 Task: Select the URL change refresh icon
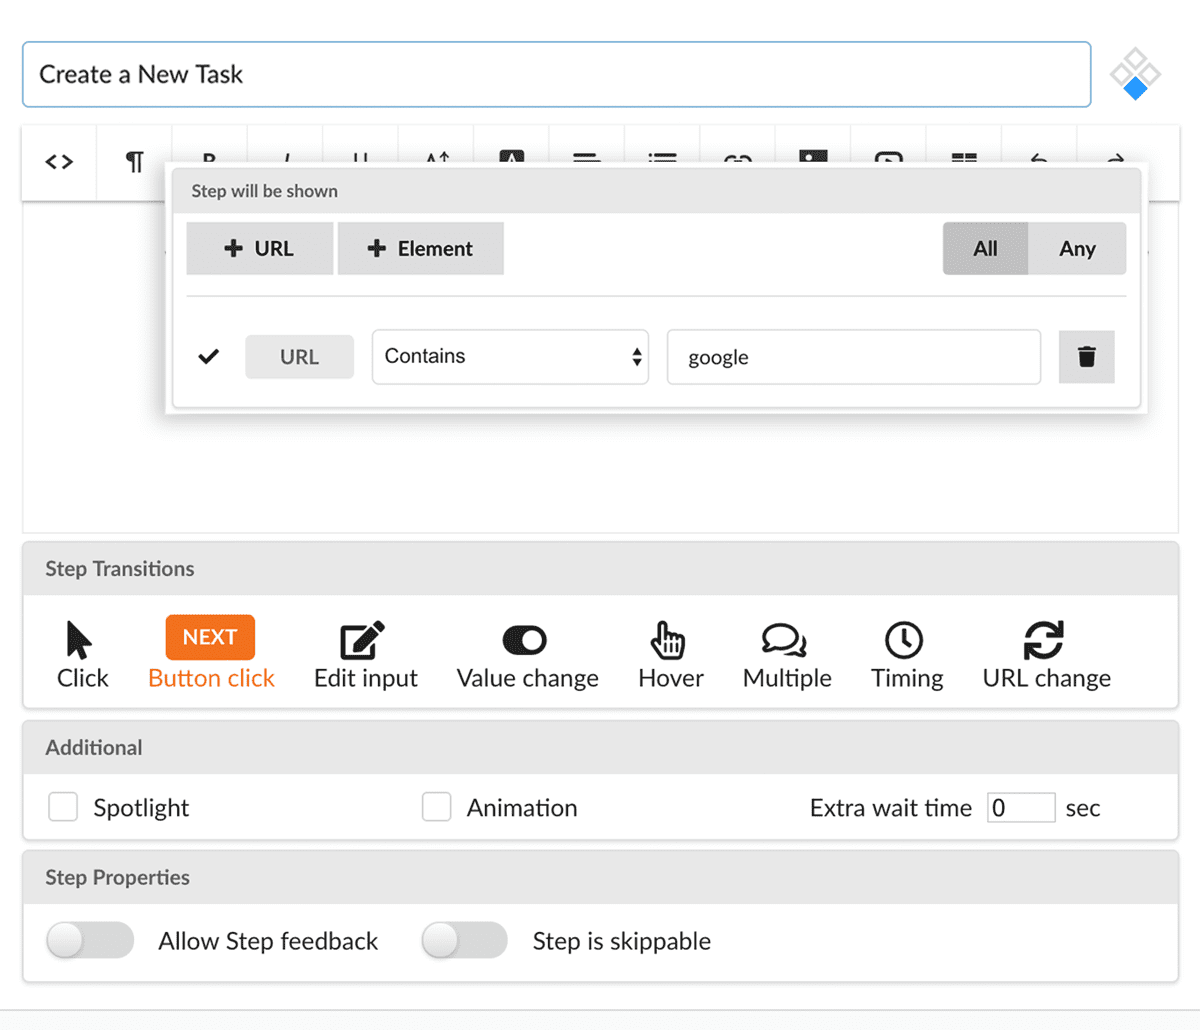coord(1043,640)
